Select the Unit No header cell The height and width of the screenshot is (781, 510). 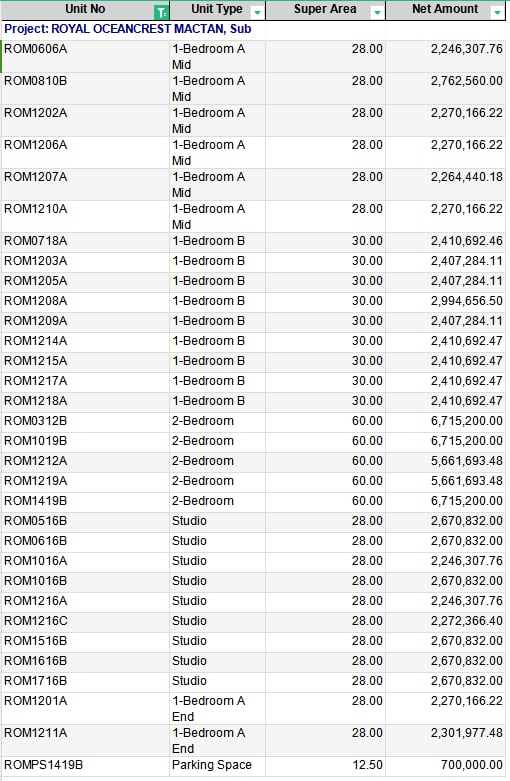click(85, 10)
